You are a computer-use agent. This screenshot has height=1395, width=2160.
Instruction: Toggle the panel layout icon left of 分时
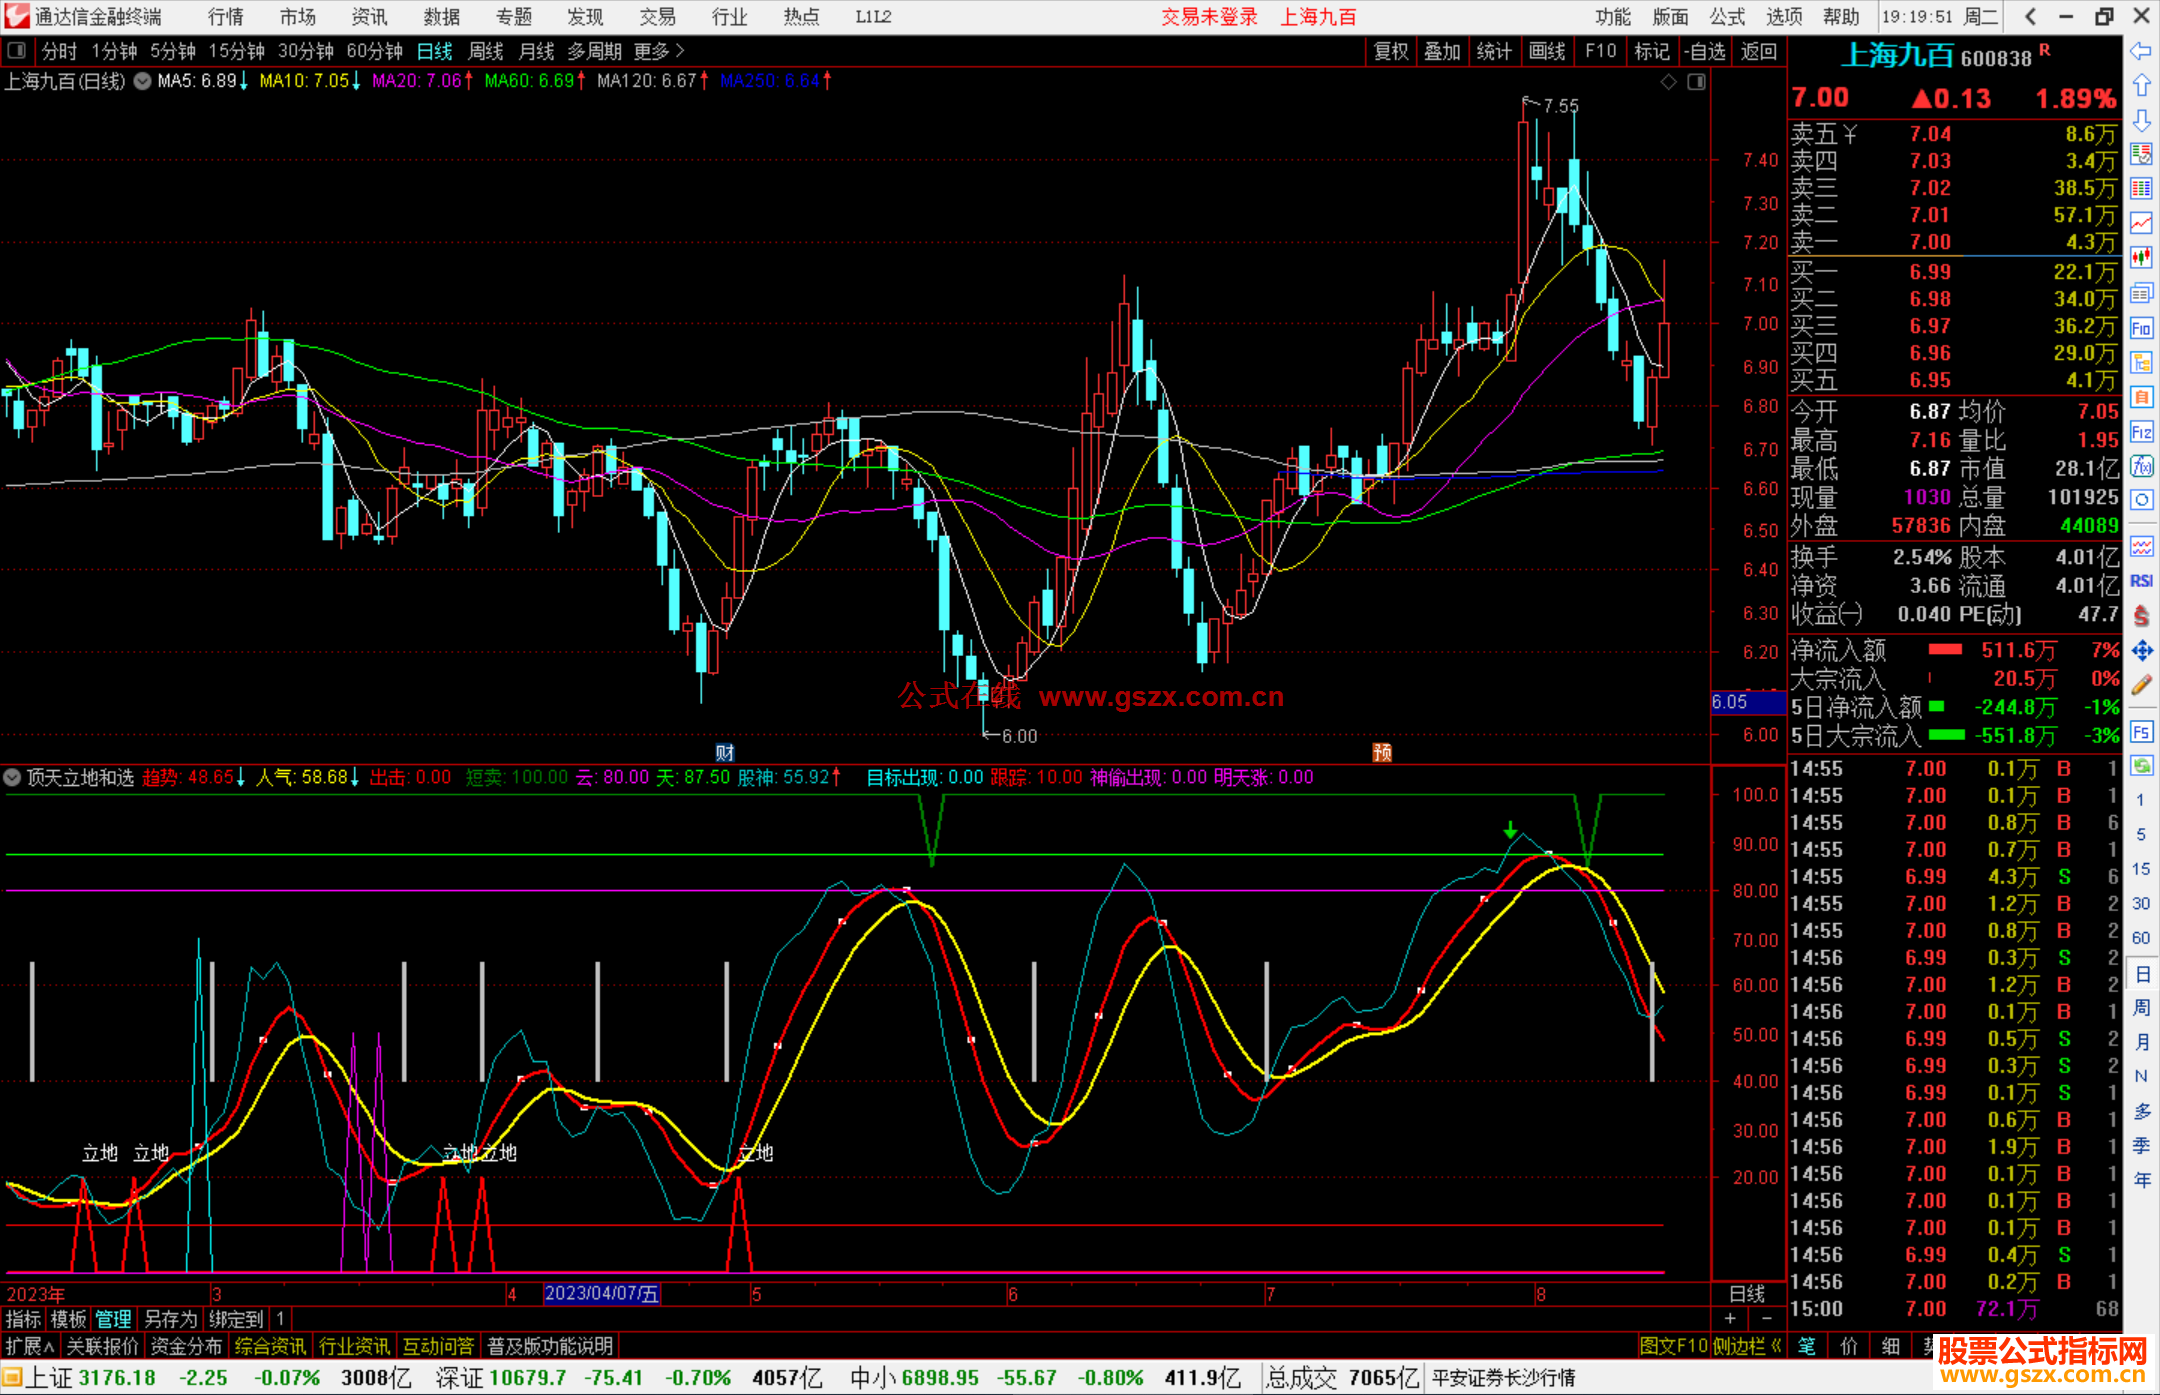pyautogui.click(x=17, y=51)
